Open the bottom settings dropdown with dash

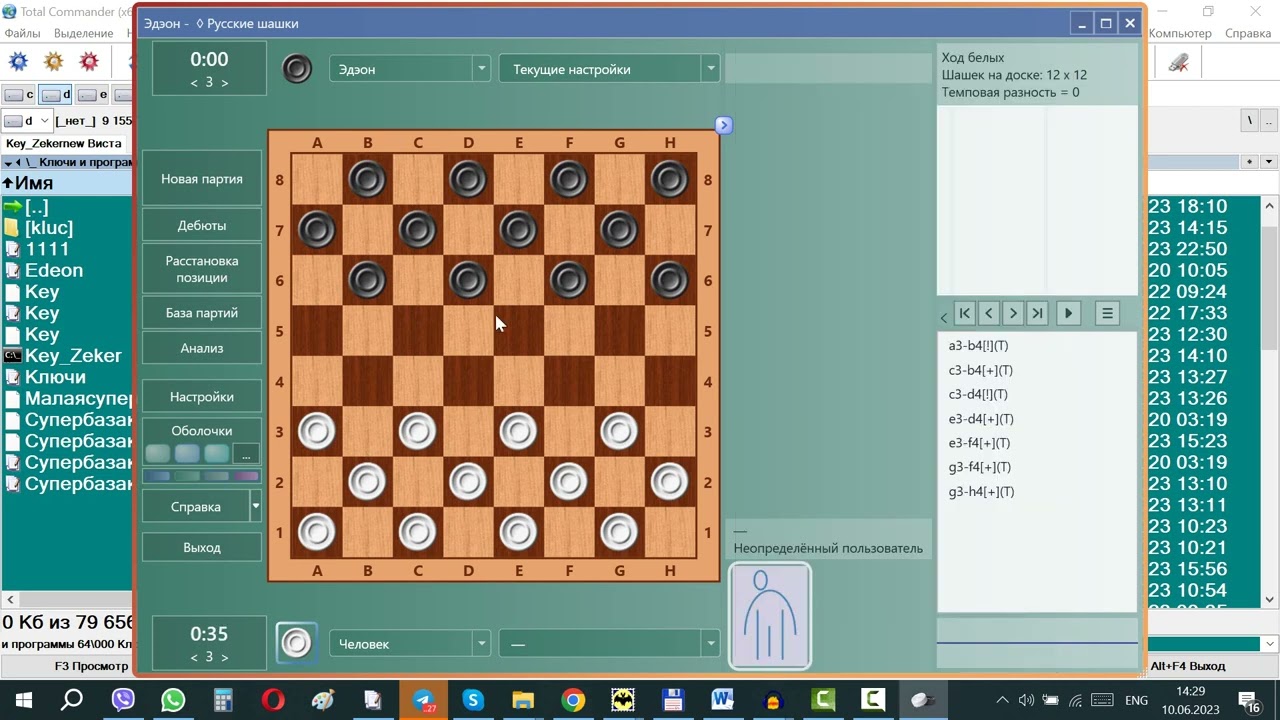(x=710, y=643)
